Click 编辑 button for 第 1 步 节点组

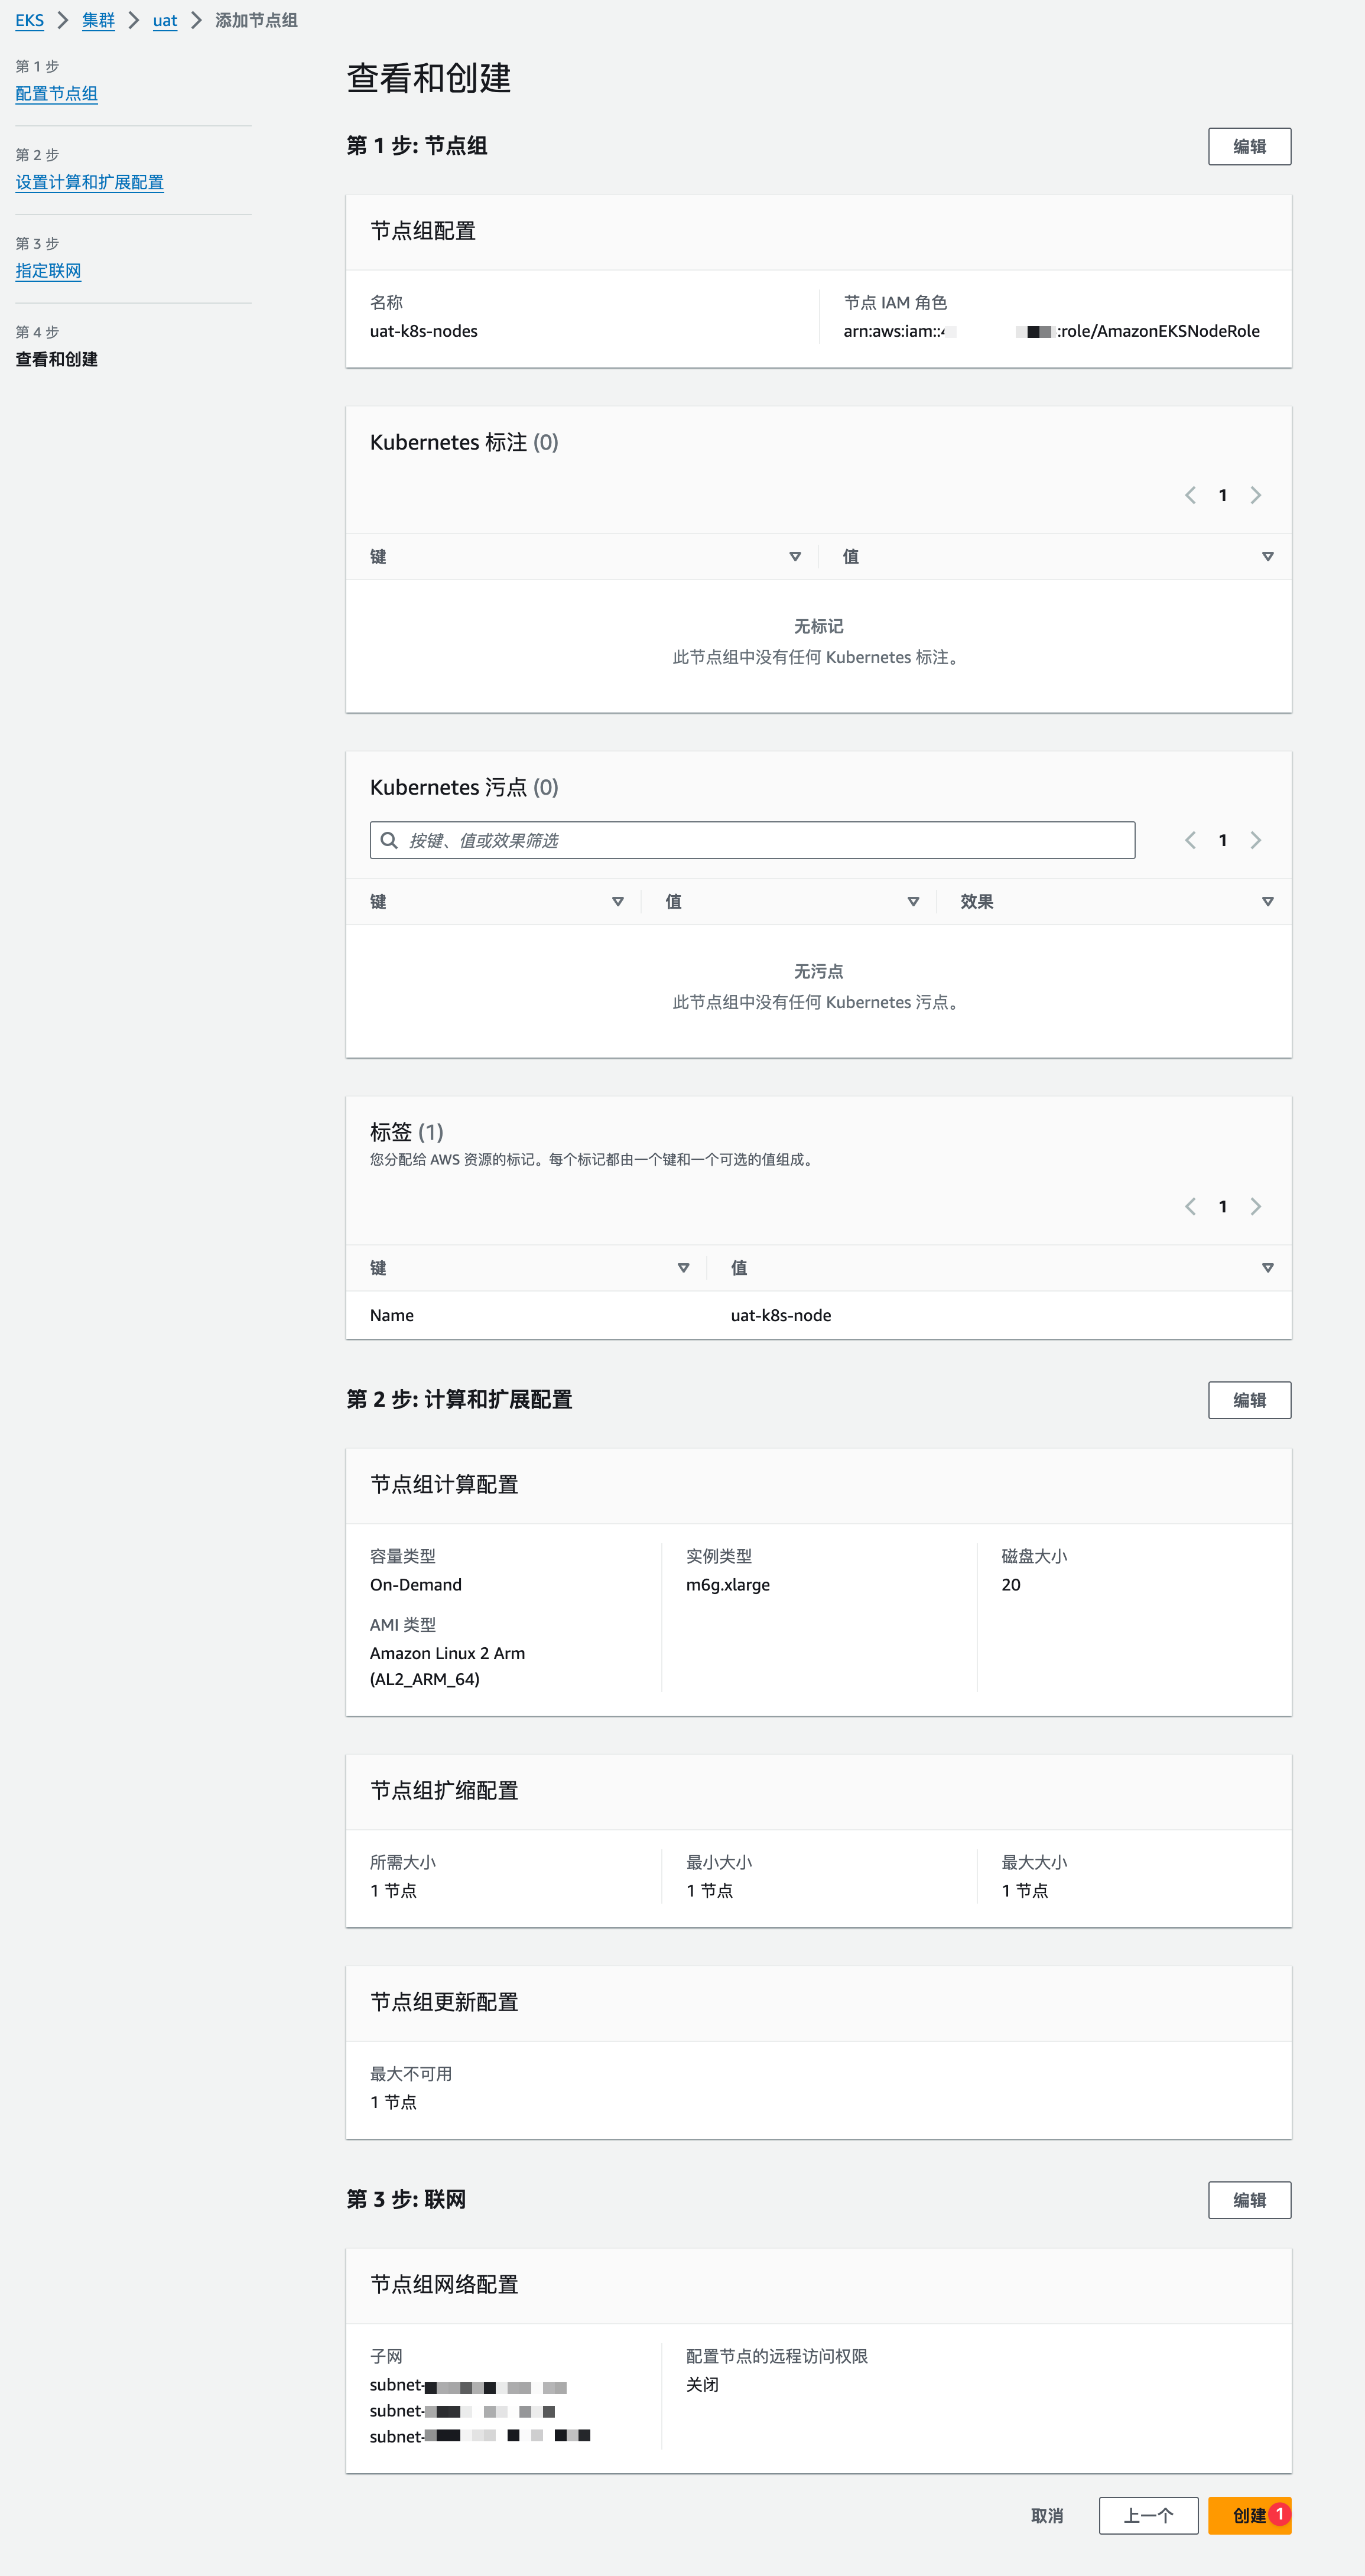[1249, 146]
